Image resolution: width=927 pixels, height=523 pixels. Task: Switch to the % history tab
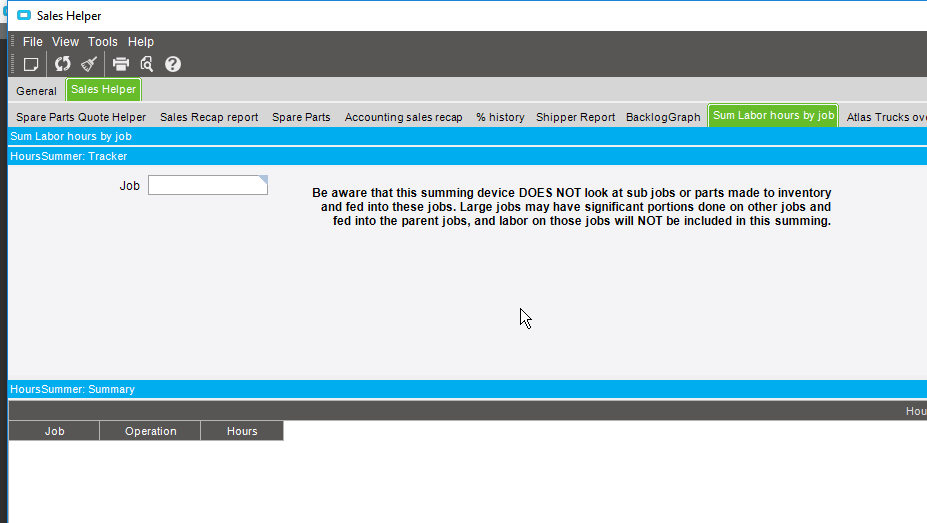[x=500, y=117]
